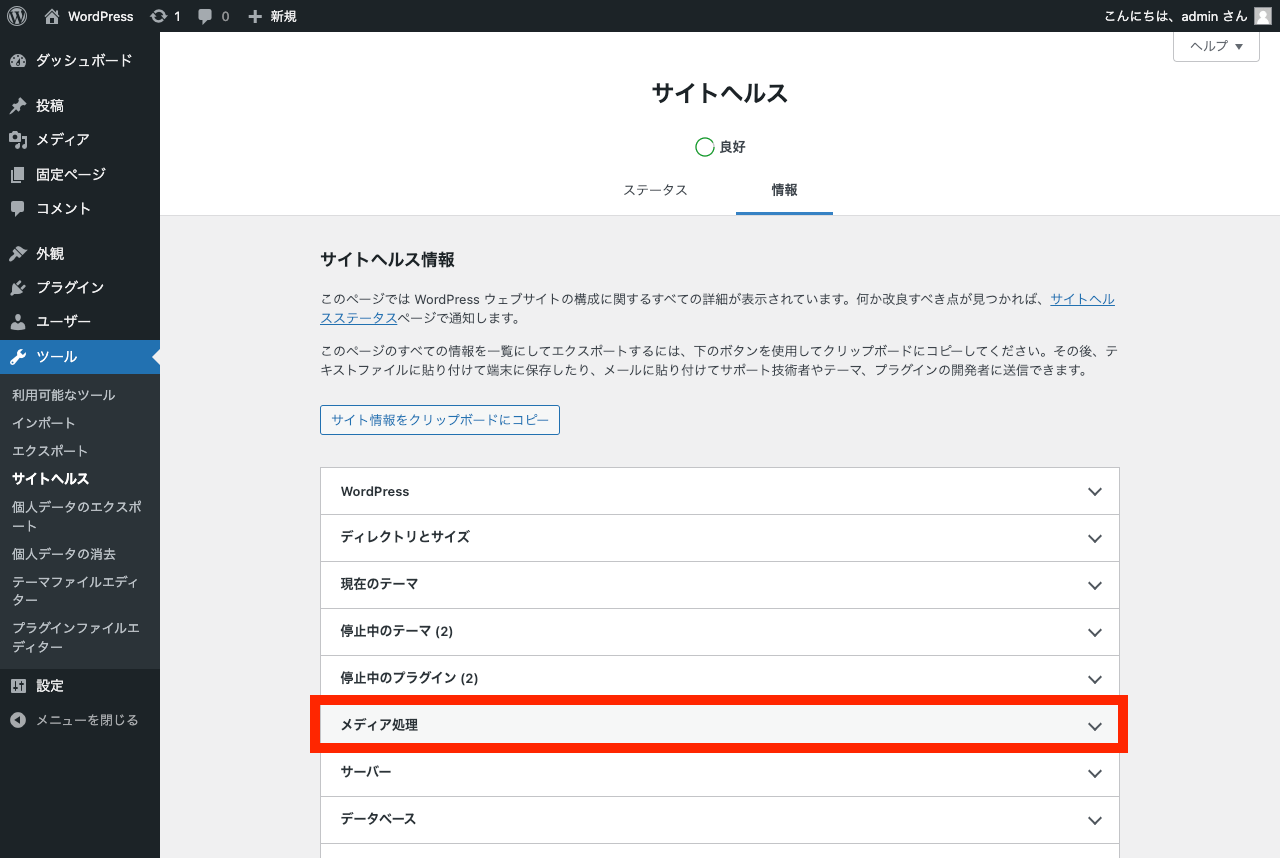Open サイトヘルス submenu item
The image size is (1280, 858).
[50, 479]
